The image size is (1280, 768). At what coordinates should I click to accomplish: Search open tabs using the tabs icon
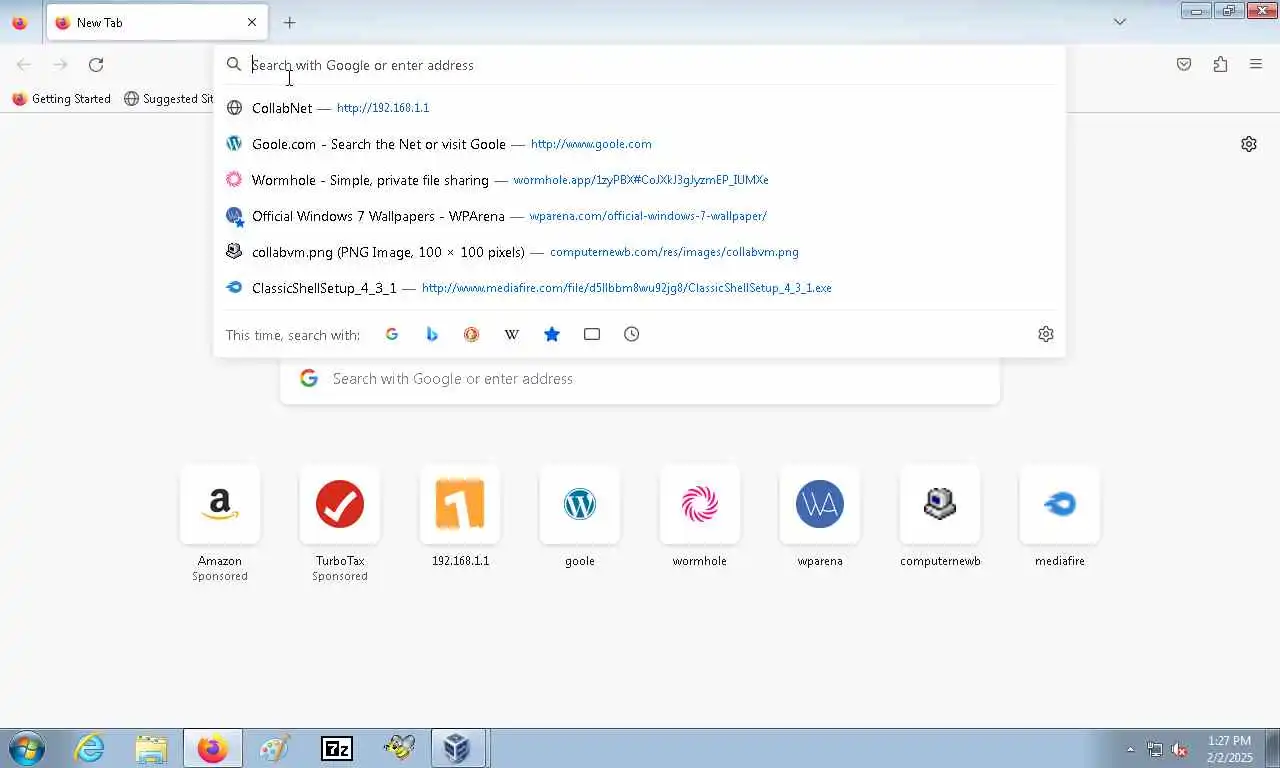coord(592,334)
